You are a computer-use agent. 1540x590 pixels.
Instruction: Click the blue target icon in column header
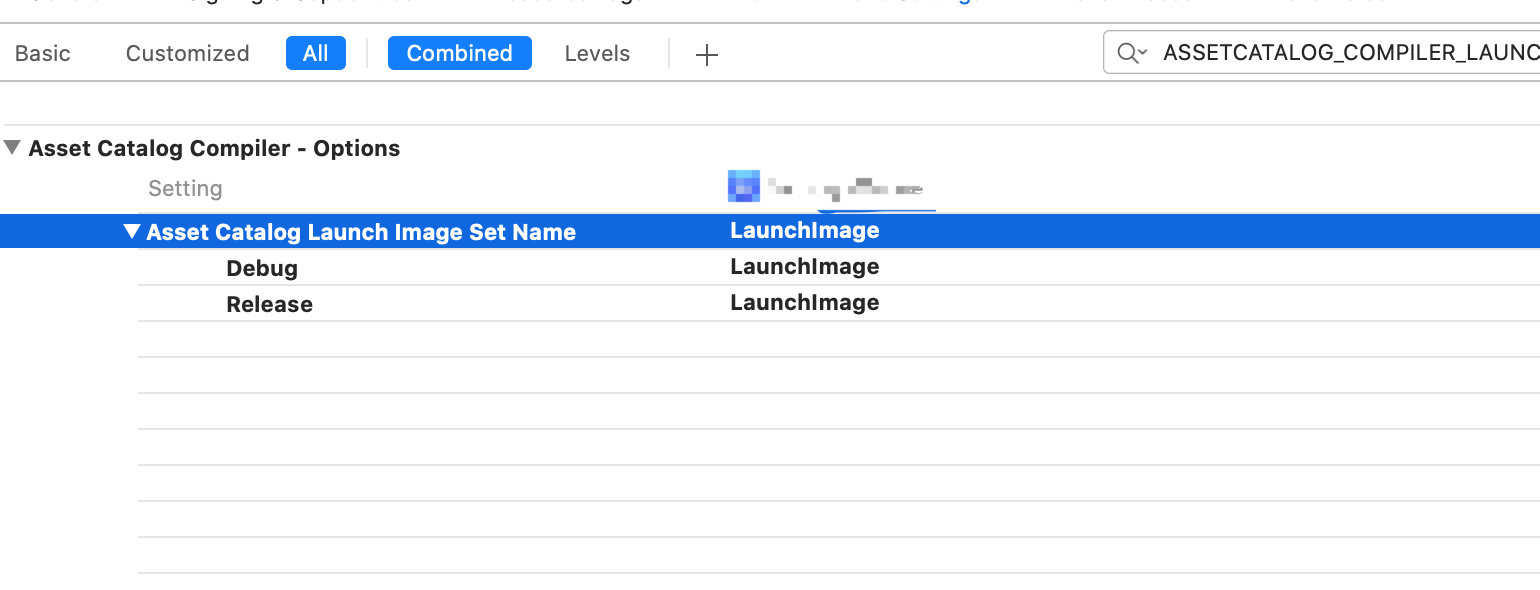pyautogui.click(x=743, y=186)
